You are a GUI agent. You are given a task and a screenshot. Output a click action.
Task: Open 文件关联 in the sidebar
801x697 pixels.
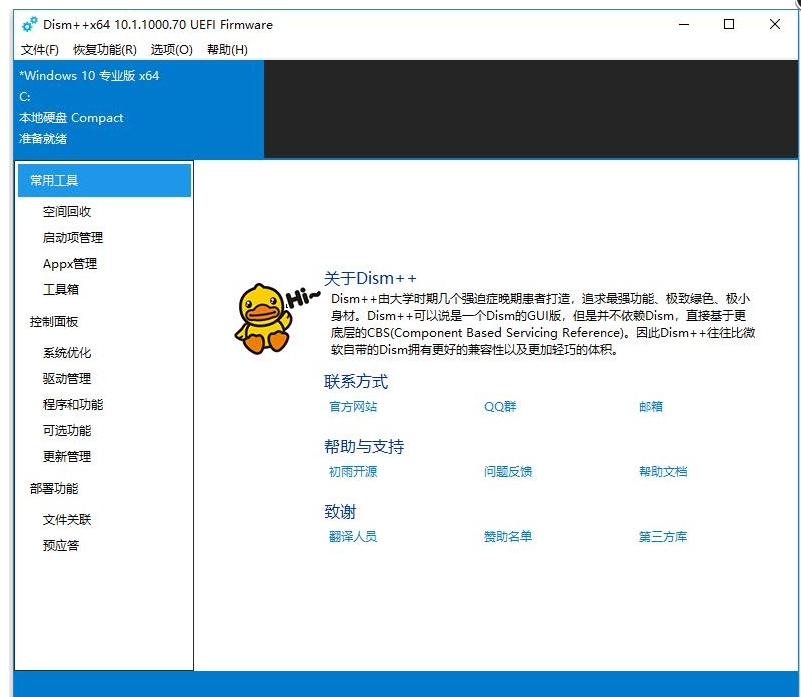pos(66,520)
